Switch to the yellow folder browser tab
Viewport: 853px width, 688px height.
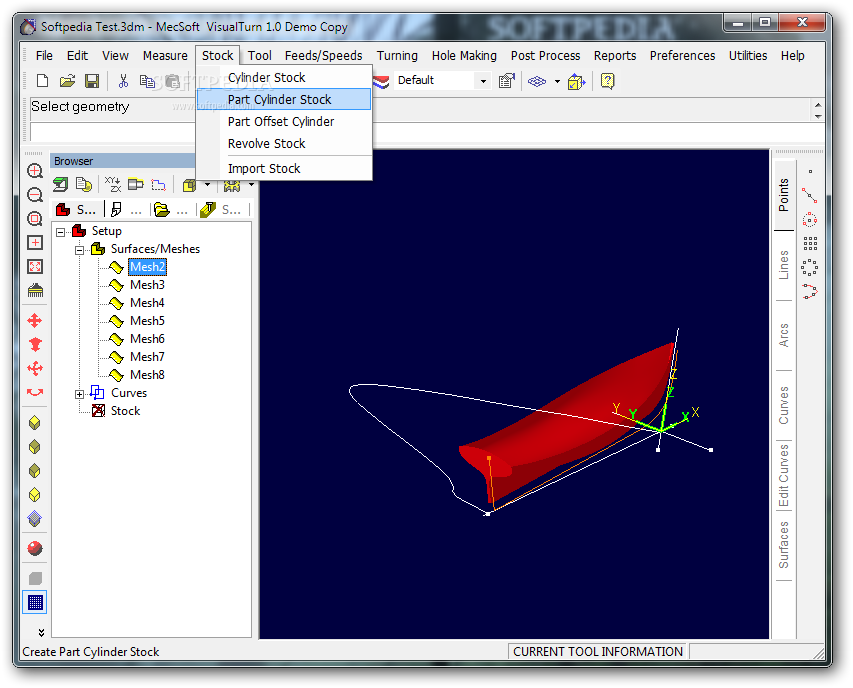coord(171,209)
